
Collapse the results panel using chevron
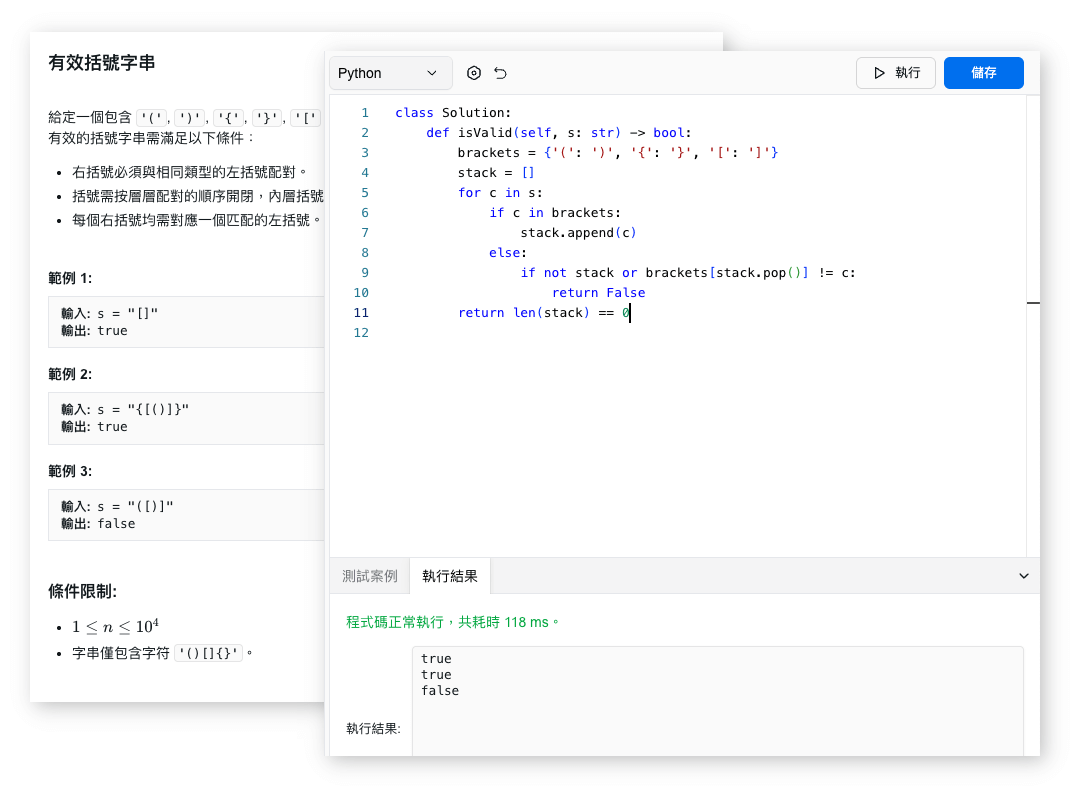[x=1023, y=576]
